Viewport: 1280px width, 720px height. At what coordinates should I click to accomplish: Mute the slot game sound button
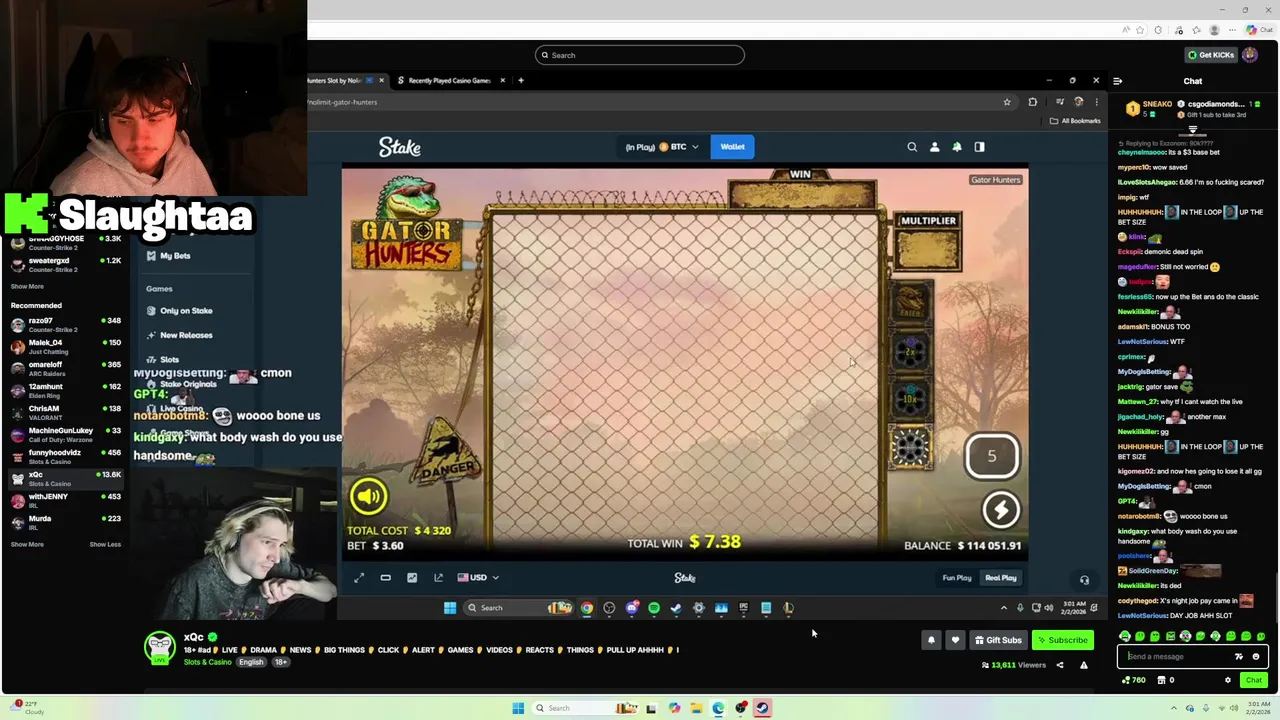(x=369, y=496)
